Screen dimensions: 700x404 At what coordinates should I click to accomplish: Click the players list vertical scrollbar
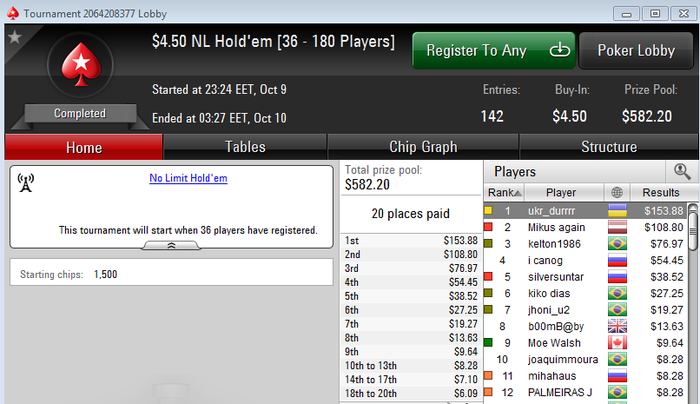693,304
